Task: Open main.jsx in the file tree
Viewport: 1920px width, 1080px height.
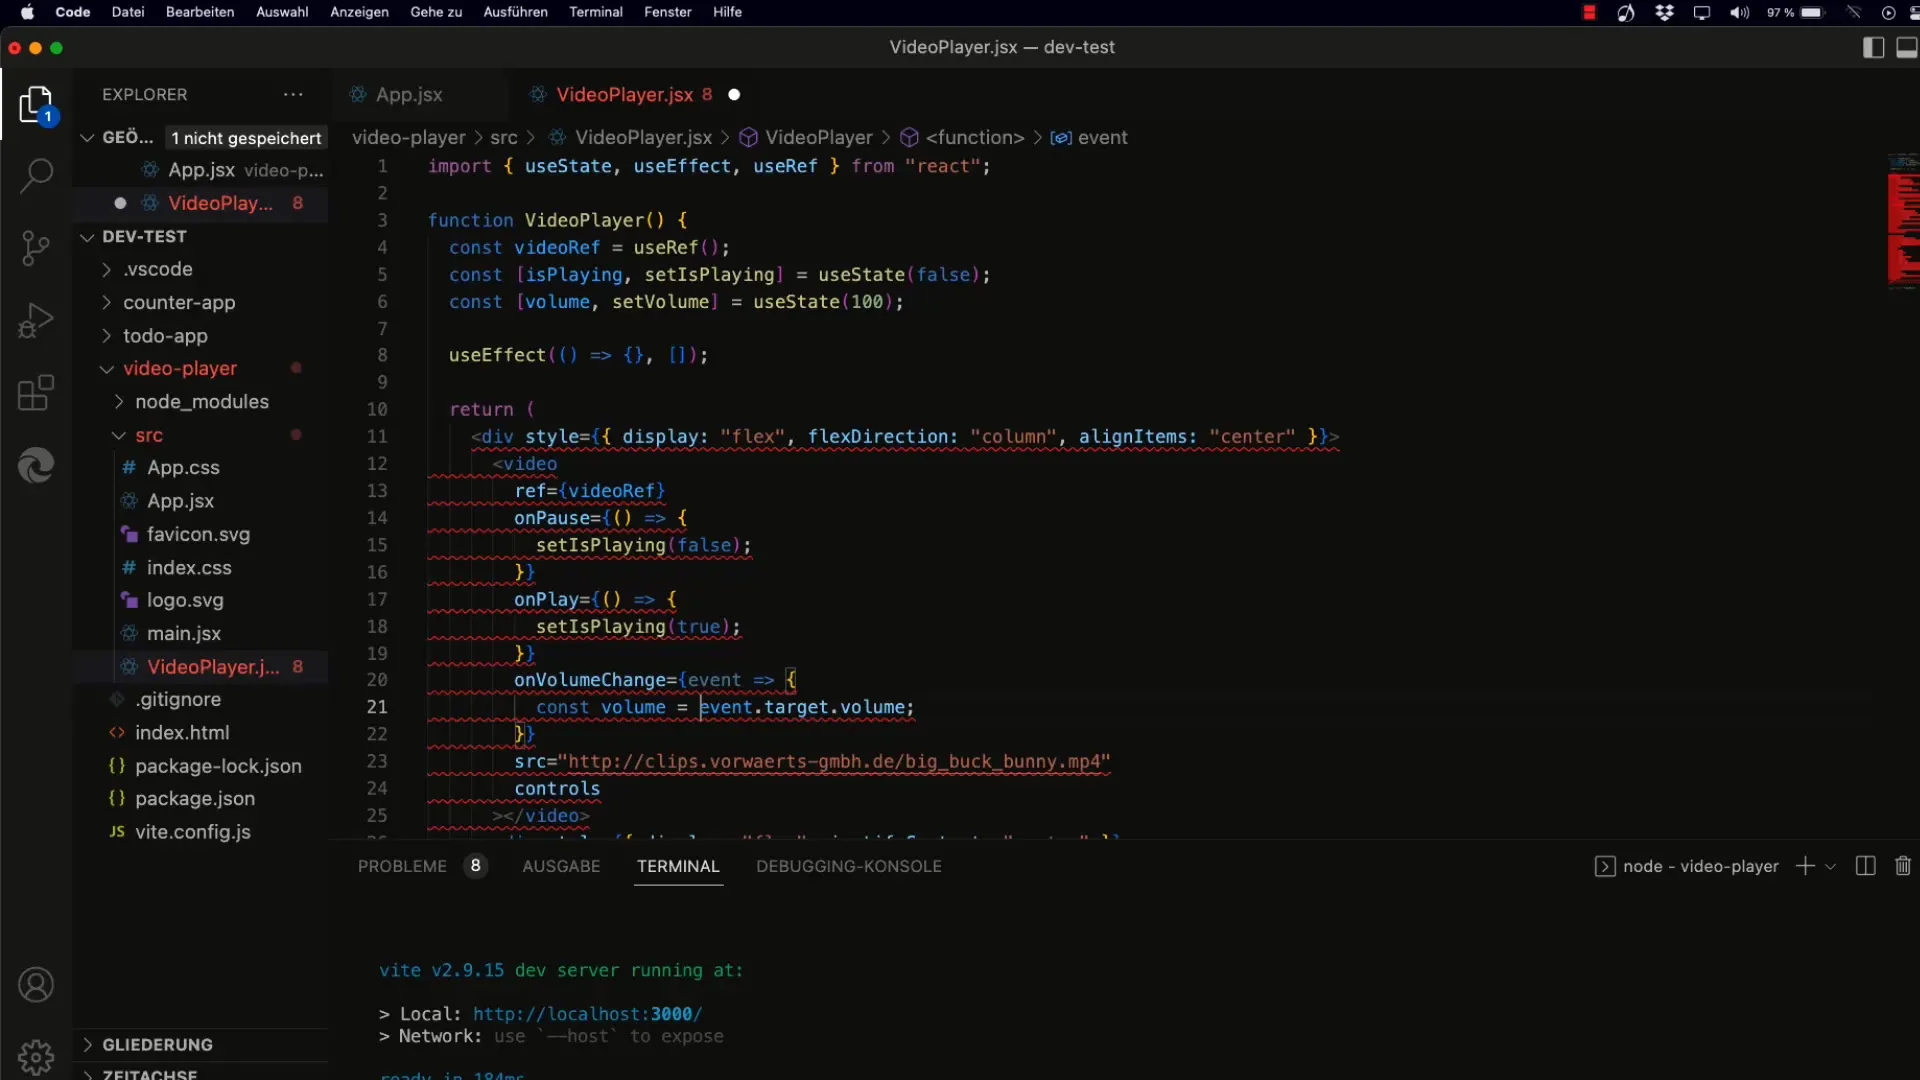Action: (184, 633)
